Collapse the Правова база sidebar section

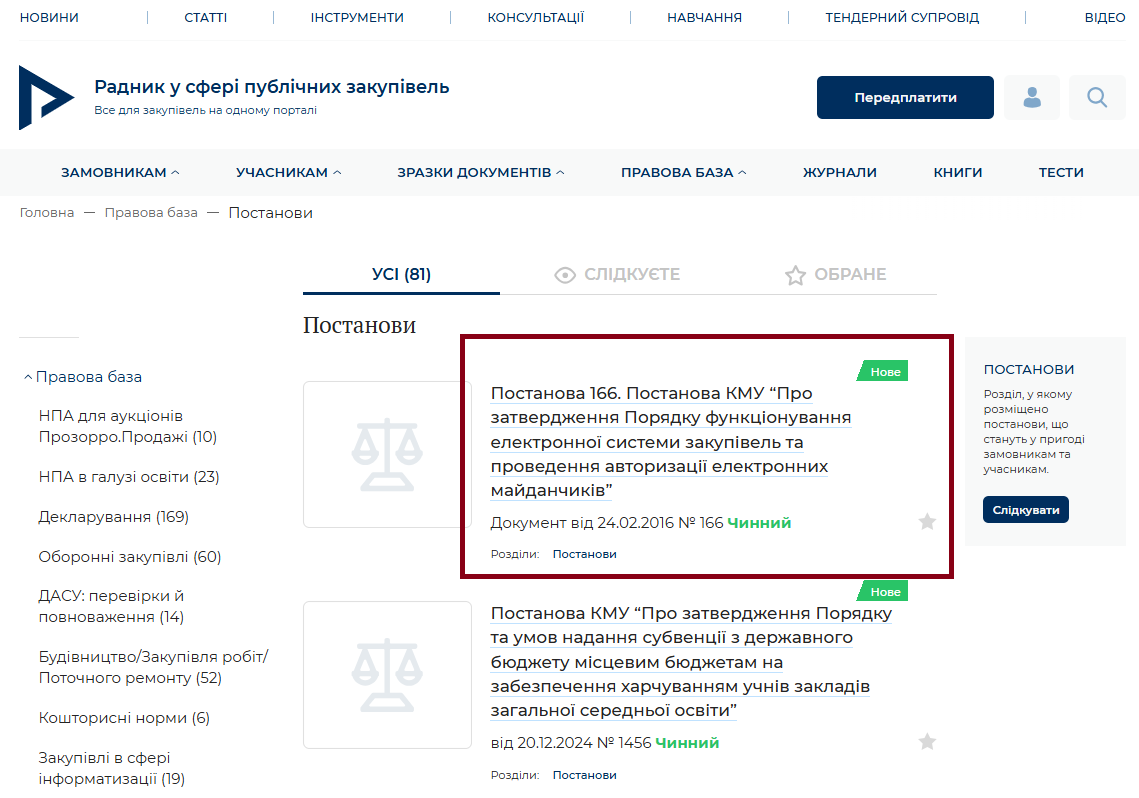click(83, 377)
